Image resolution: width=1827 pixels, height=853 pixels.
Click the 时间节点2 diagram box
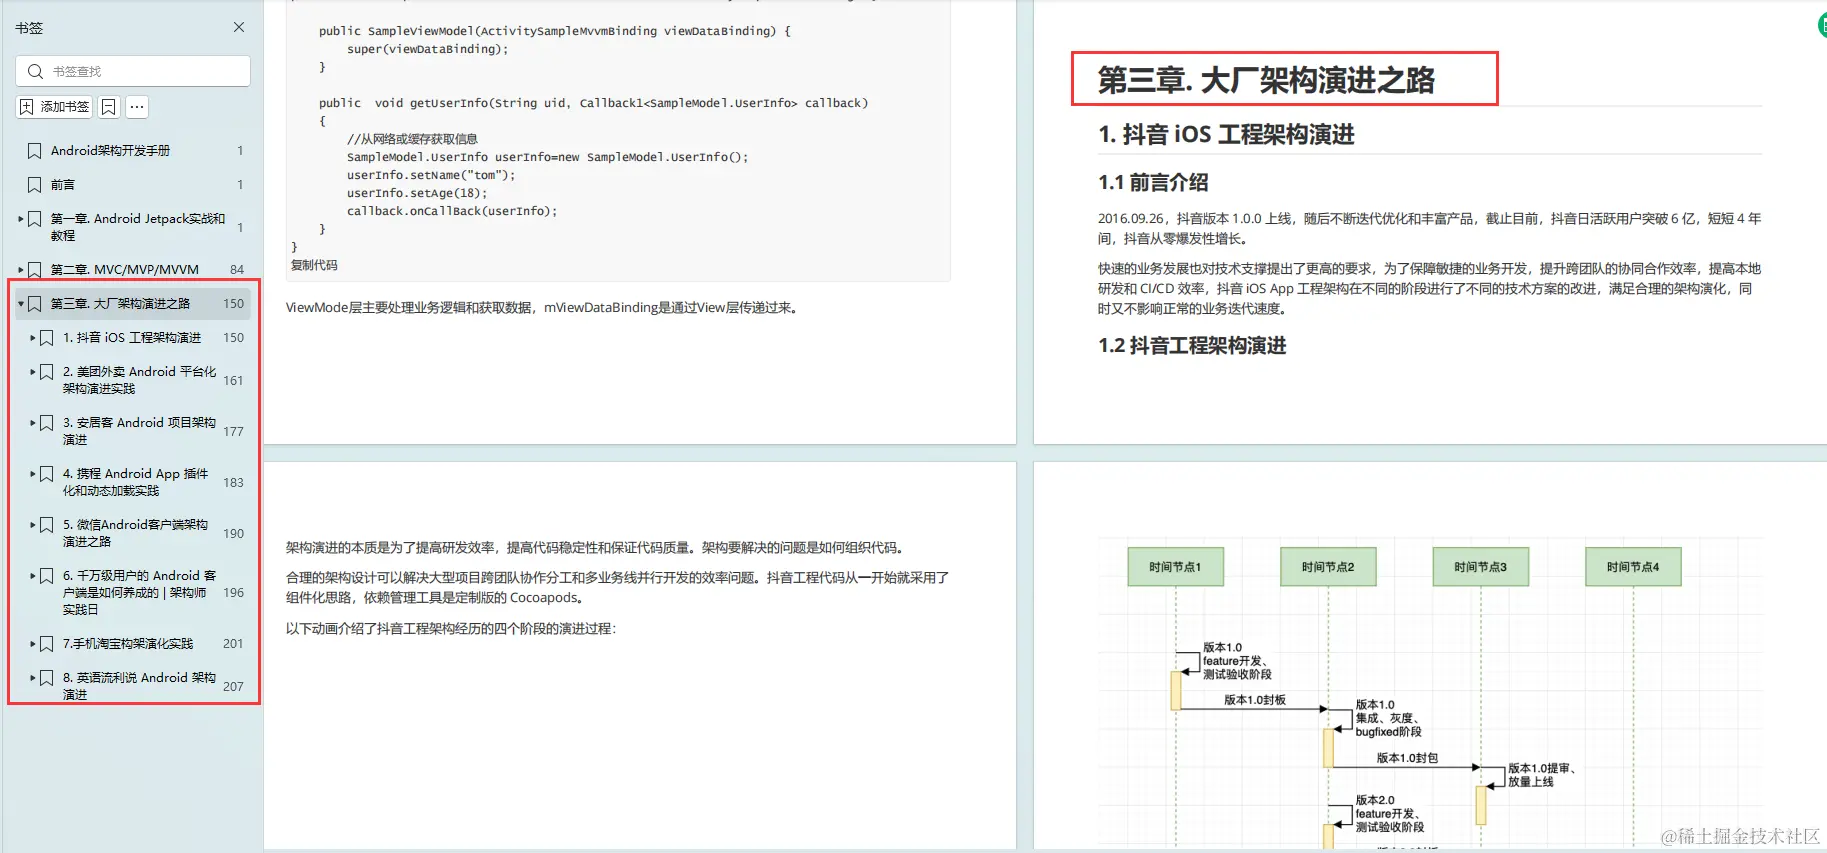(x=1328, y=567)
